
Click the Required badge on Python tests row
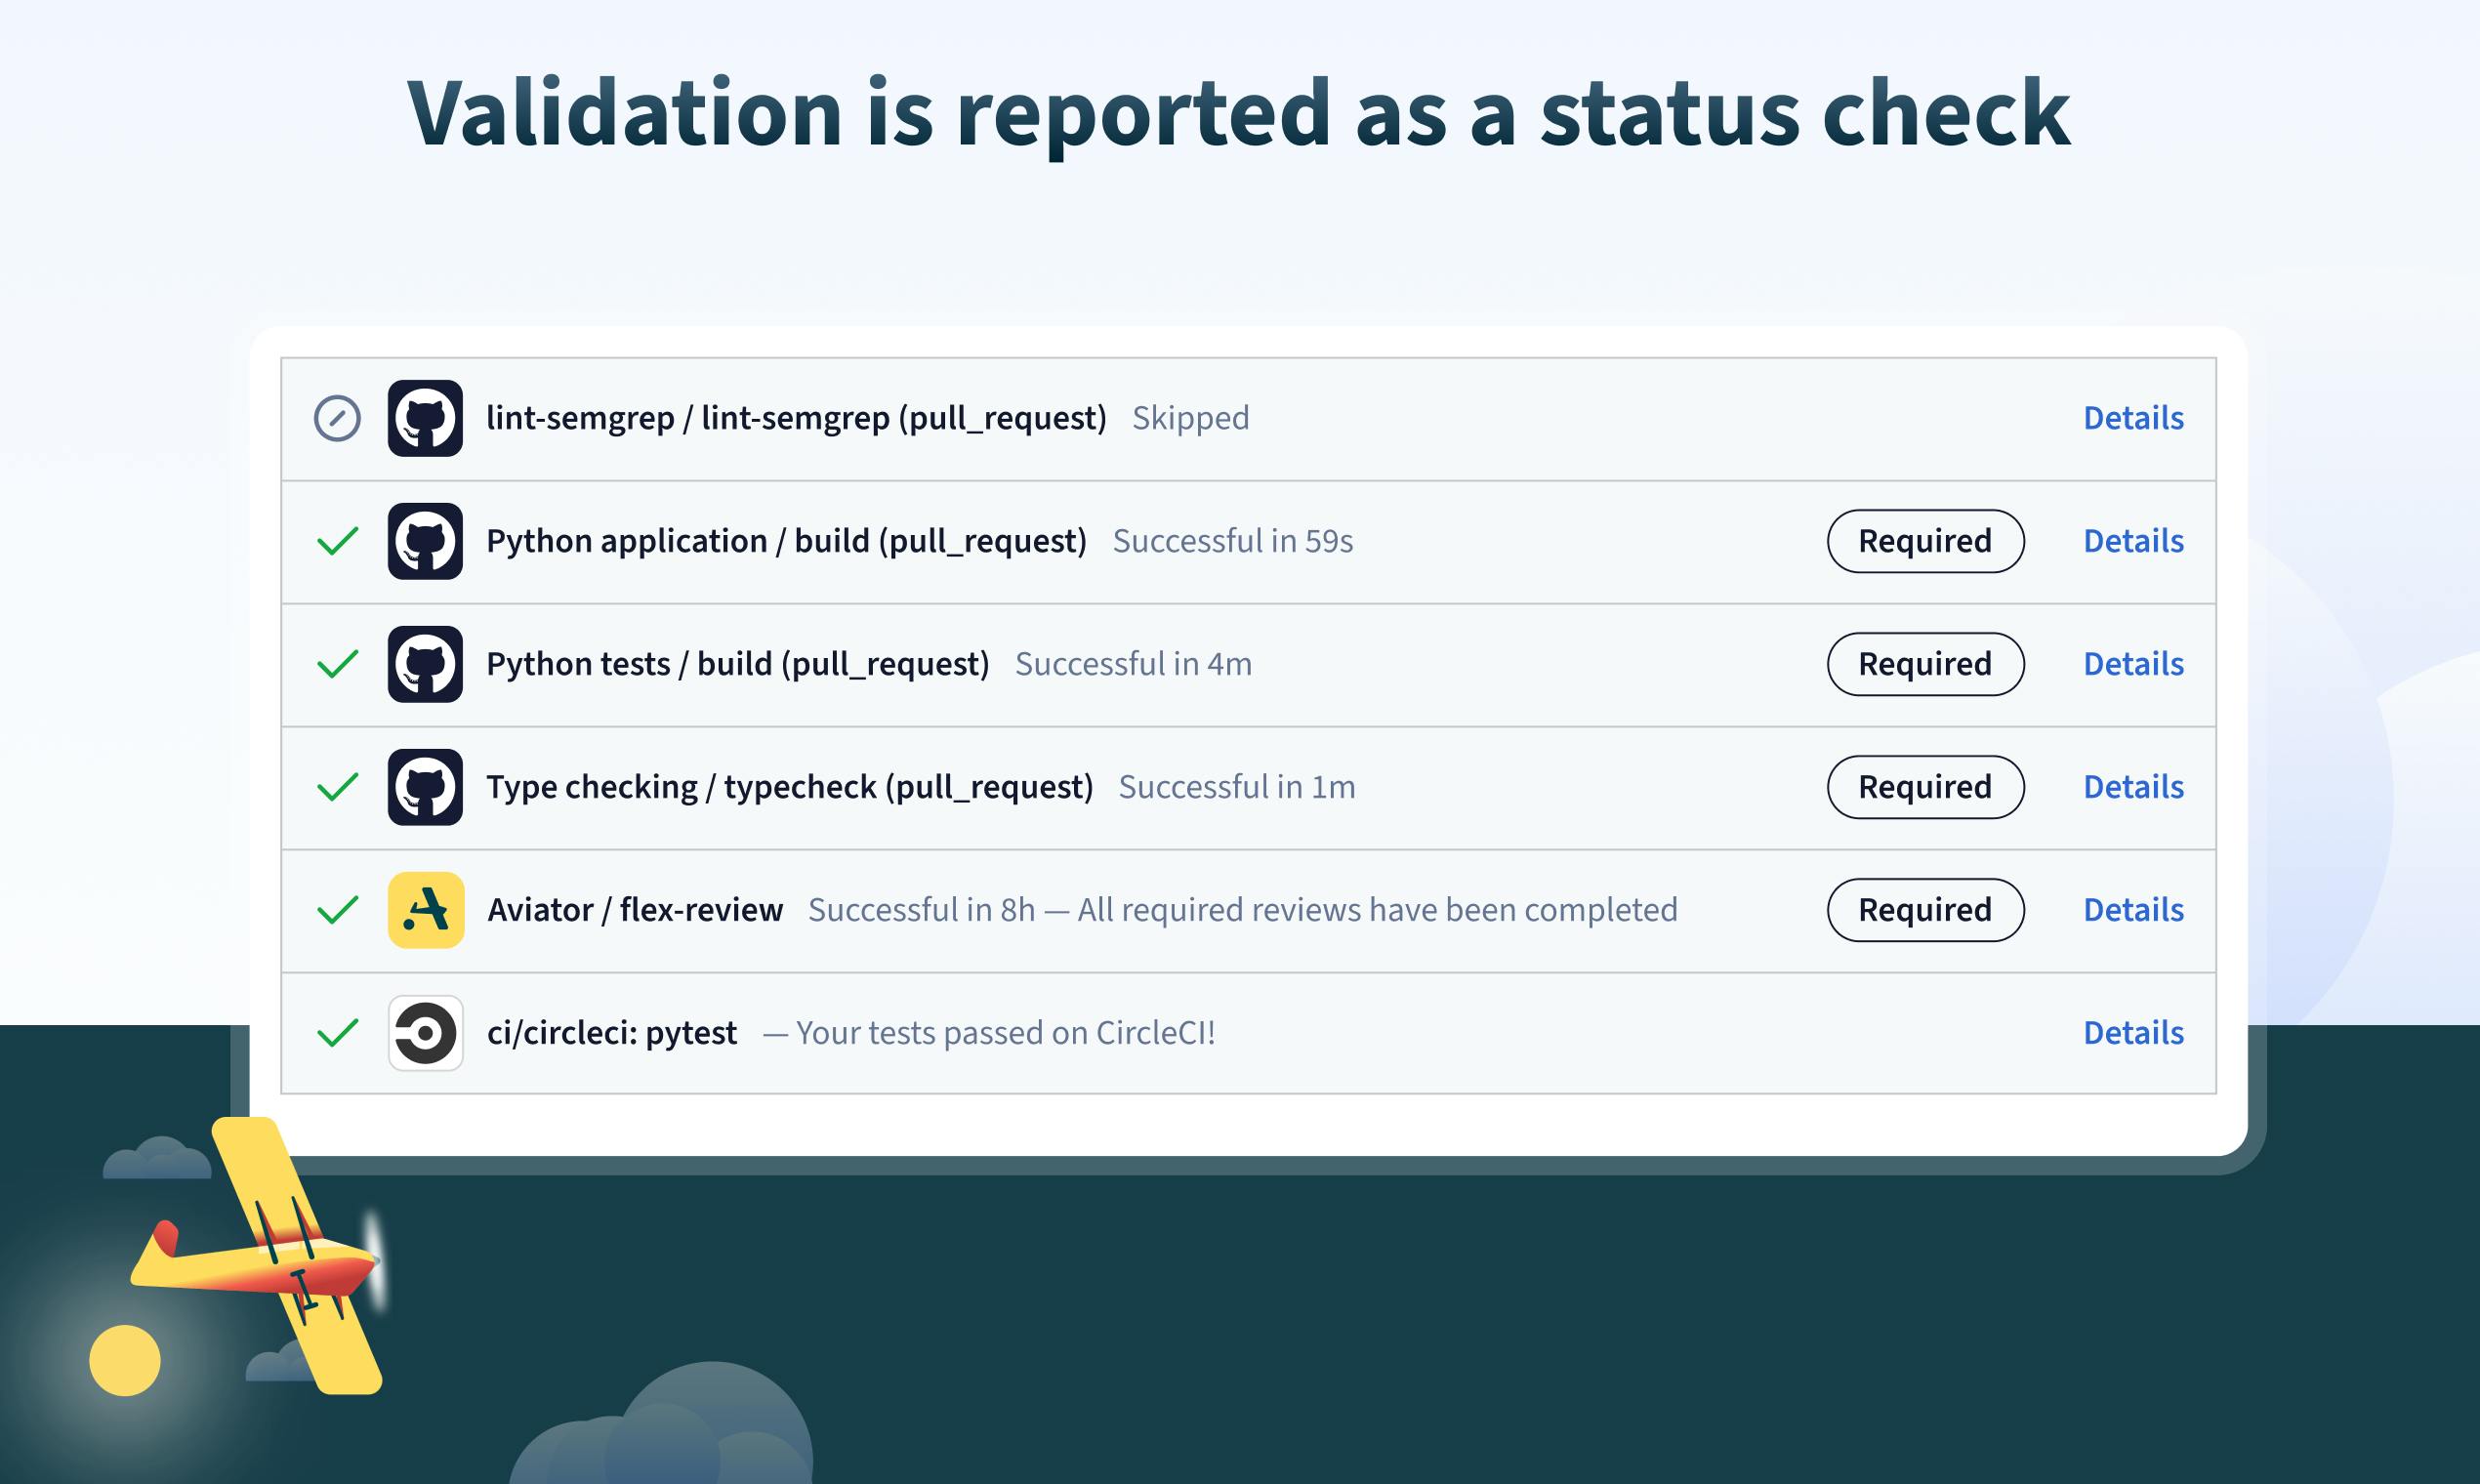[1925, 664]
